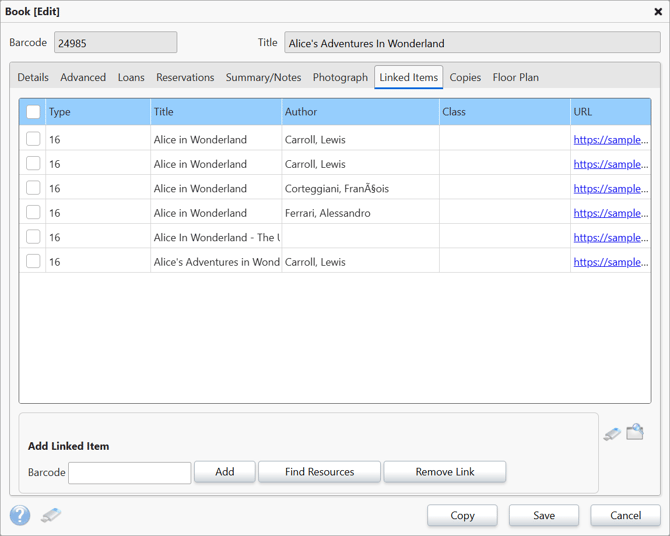
Task: Focus the Add Linked Item Barcode input
Action: [x=129, y=473]
